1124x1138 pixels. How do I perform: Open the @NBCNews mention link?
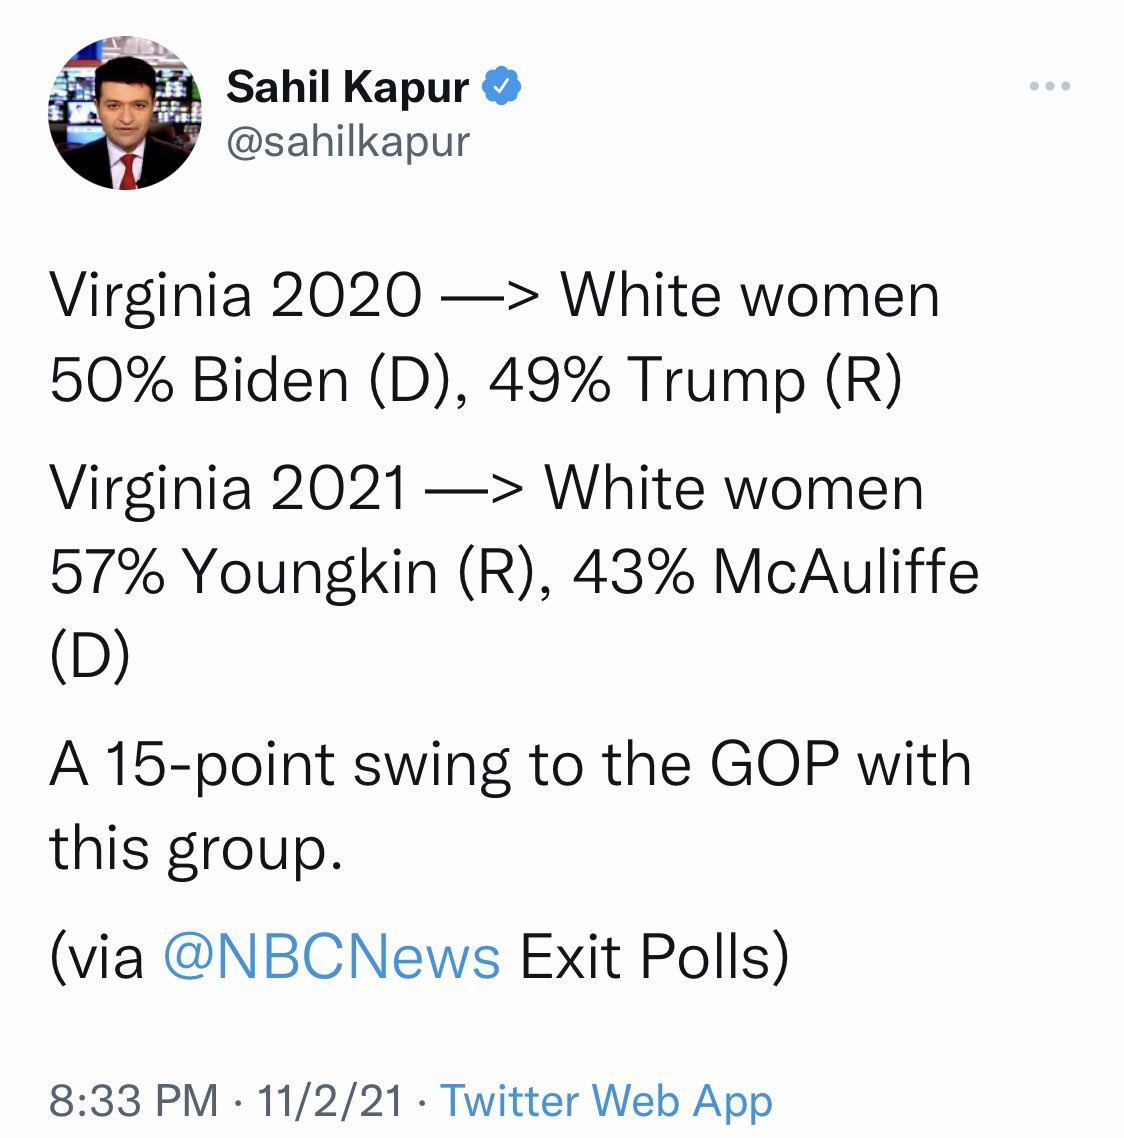coord(332,957)
